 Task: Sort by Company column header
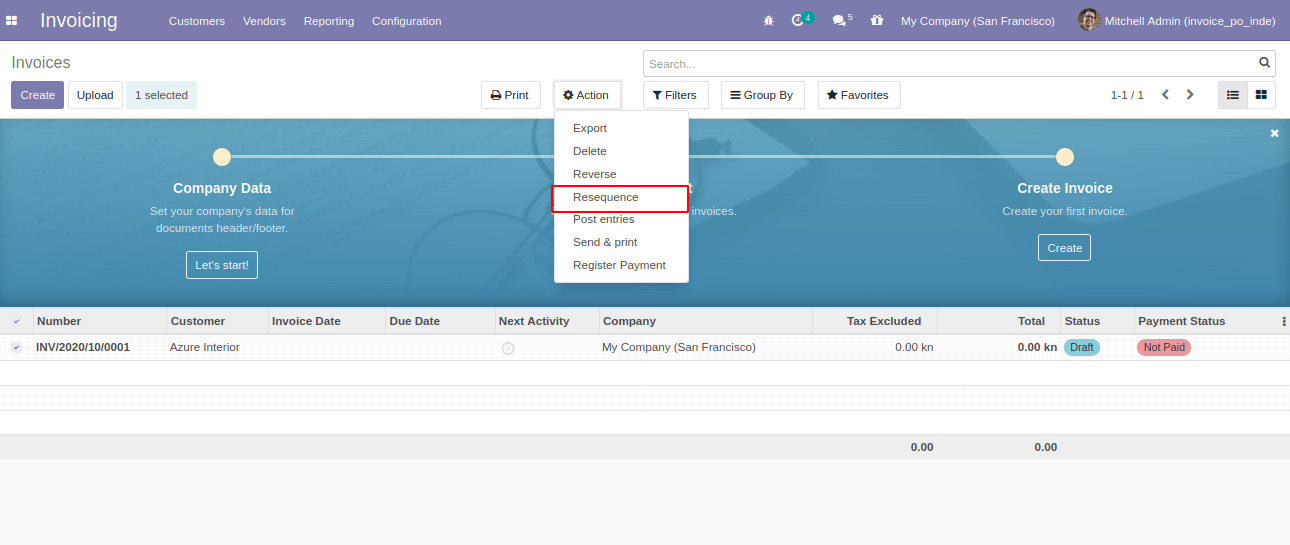click(705, 321)
